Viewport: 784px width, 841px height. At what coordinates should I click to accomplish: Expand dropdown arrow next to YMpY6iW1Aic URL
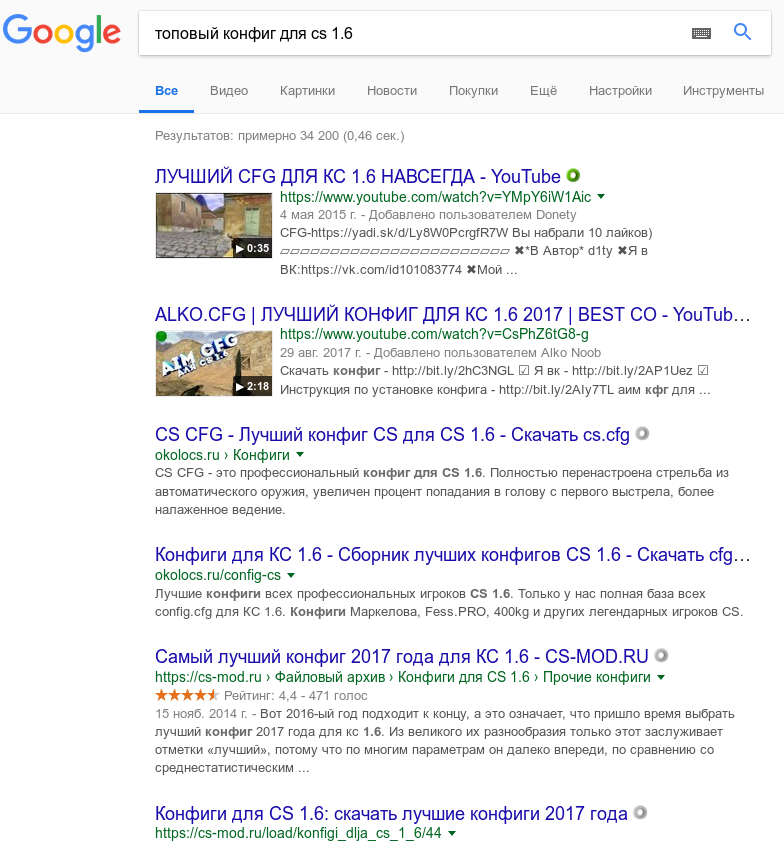(x=601, y=197)
